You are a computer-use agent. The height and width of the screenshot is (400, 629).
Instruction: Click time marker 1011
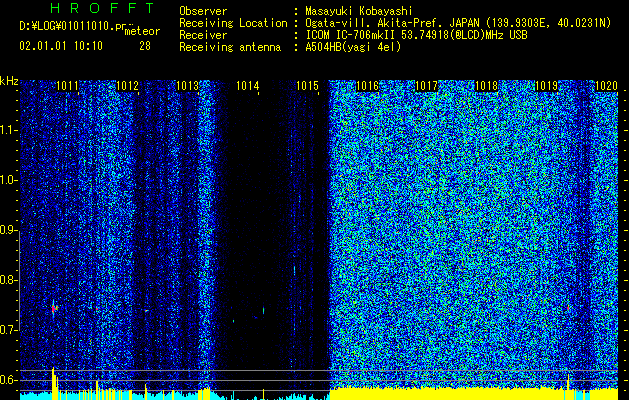[x=67, y=85]
